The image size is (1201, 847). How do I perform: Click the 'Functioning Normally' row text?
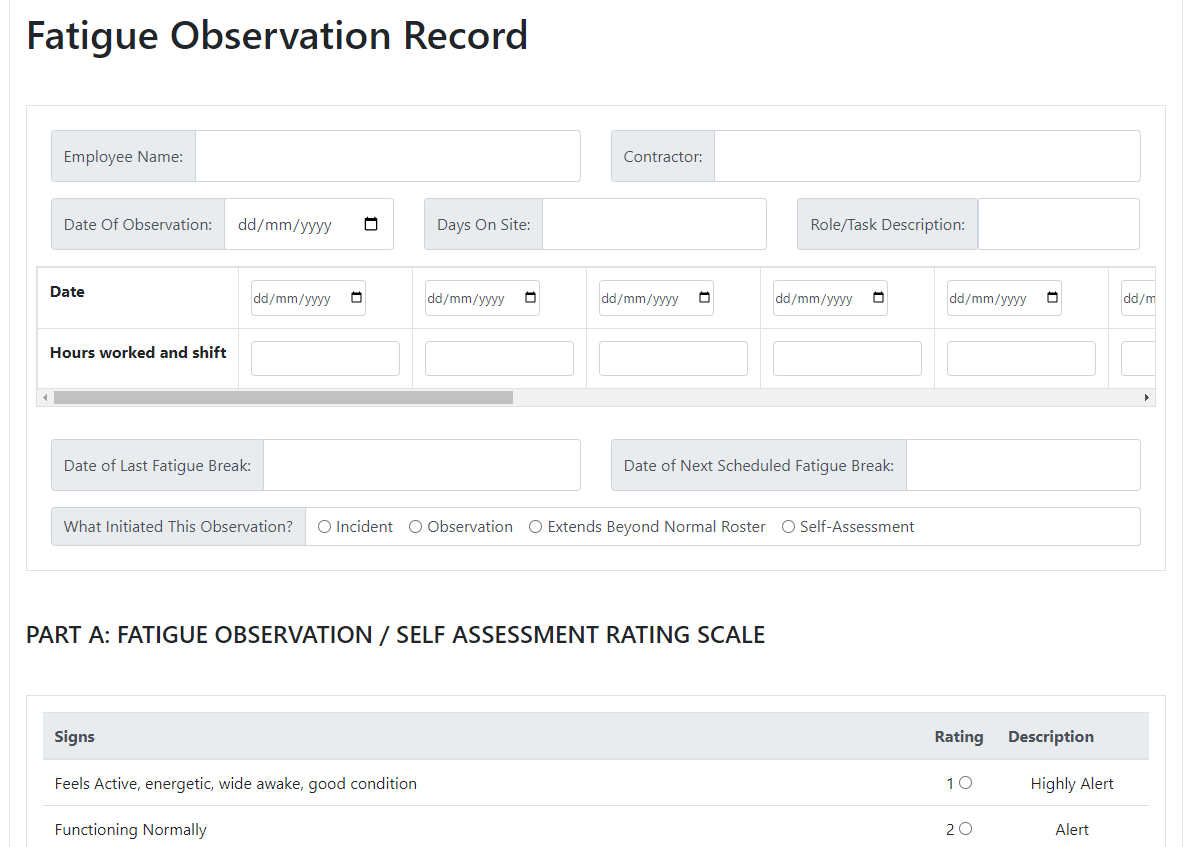(131, 829)
